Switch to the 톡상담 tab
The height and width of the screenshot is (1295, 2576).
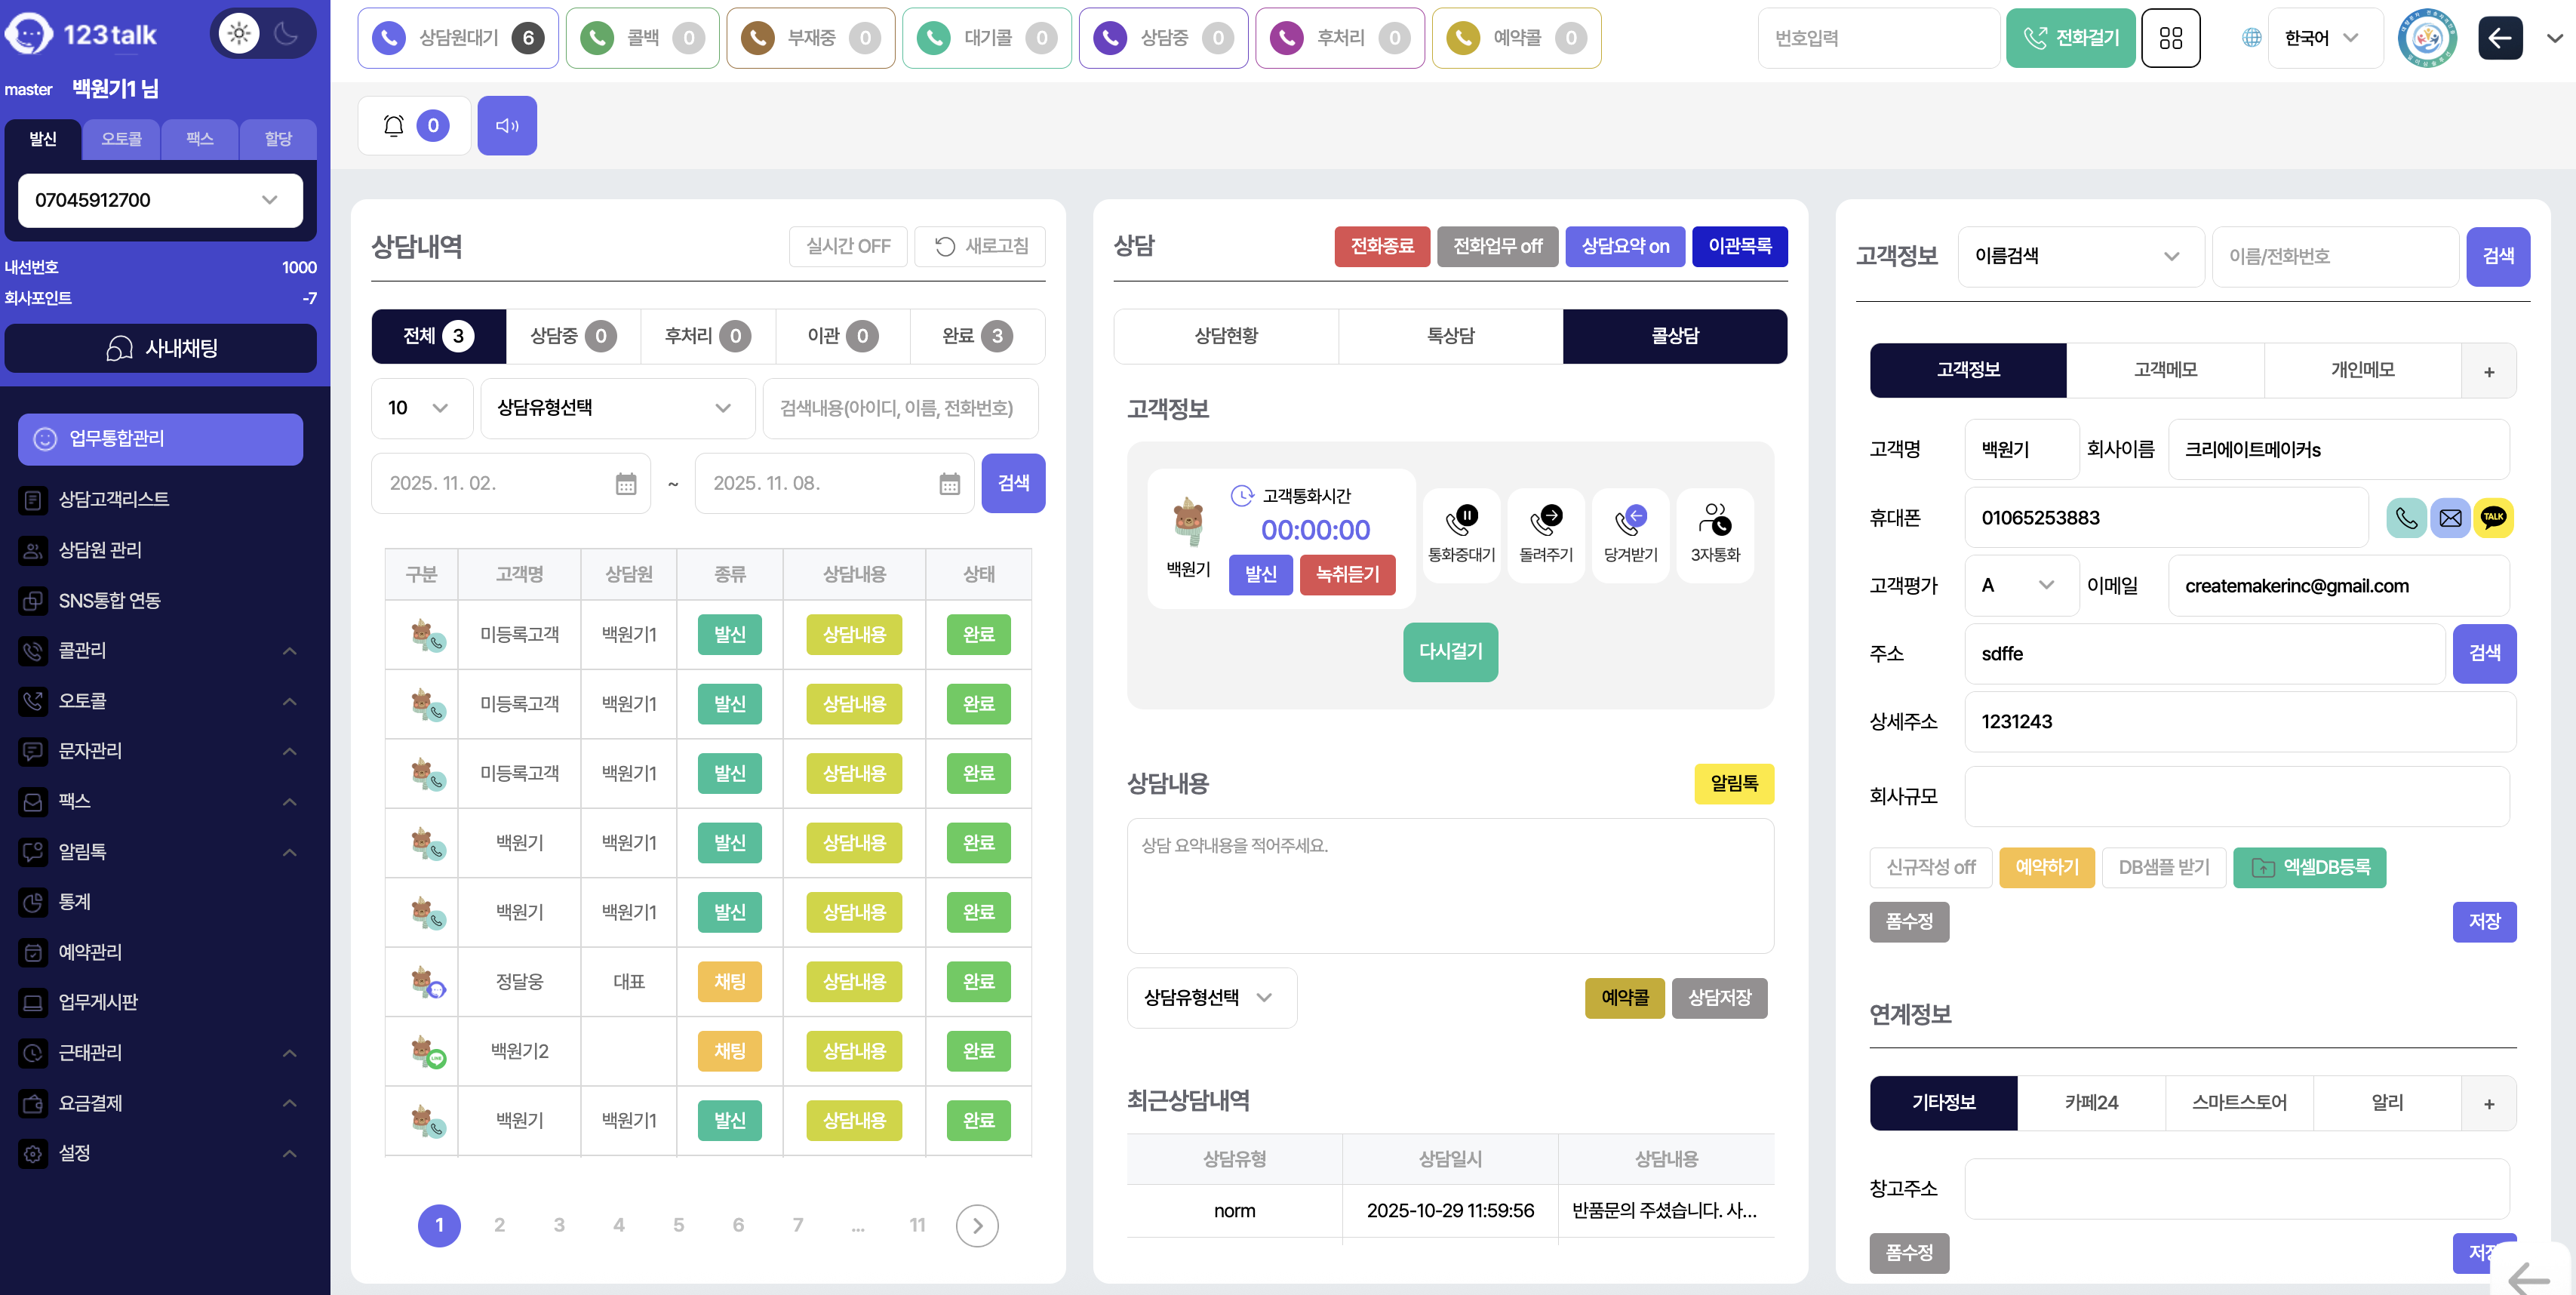tap(1450, 336)
